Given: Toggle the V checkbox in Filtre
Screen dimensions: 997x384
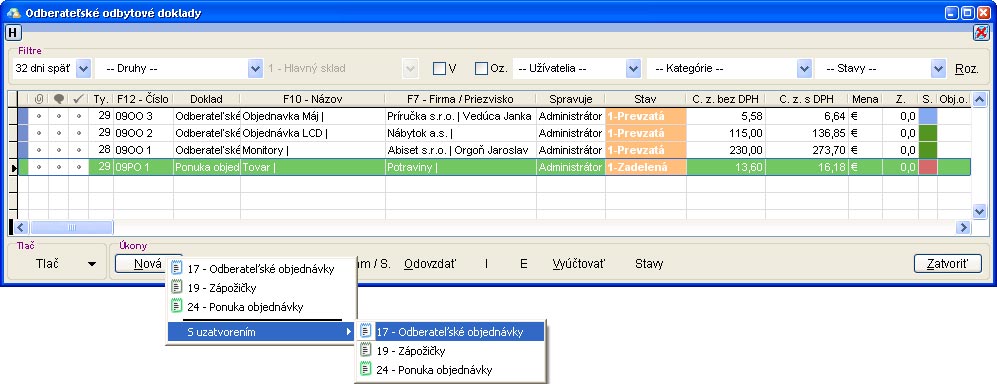Looking at the screenshot, I should (x=439, y=68).
